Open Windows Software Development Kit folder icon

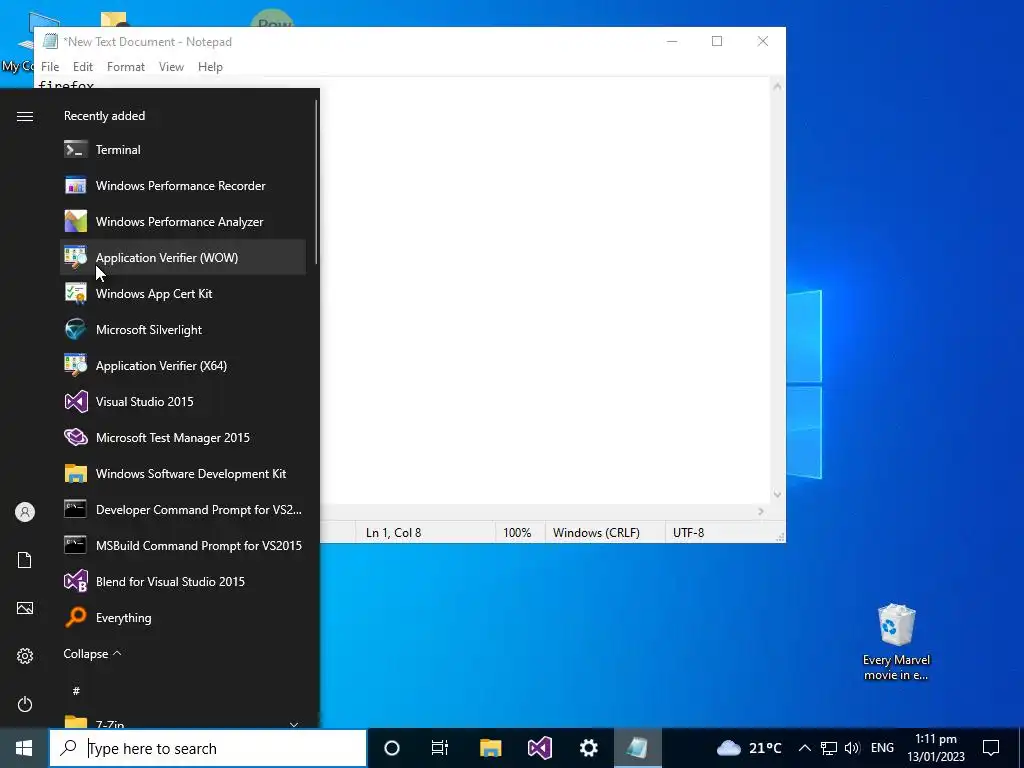click(x=76, y=473)
